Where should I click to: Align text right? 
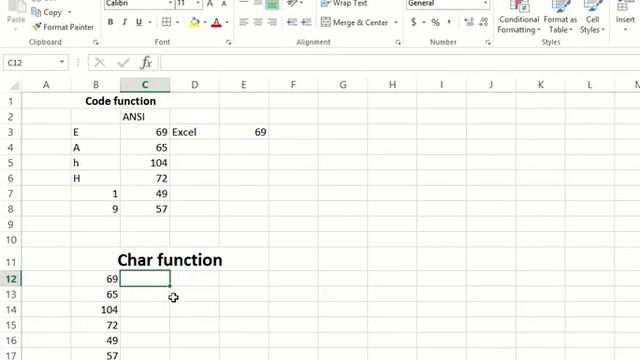[x=271, y=22]
